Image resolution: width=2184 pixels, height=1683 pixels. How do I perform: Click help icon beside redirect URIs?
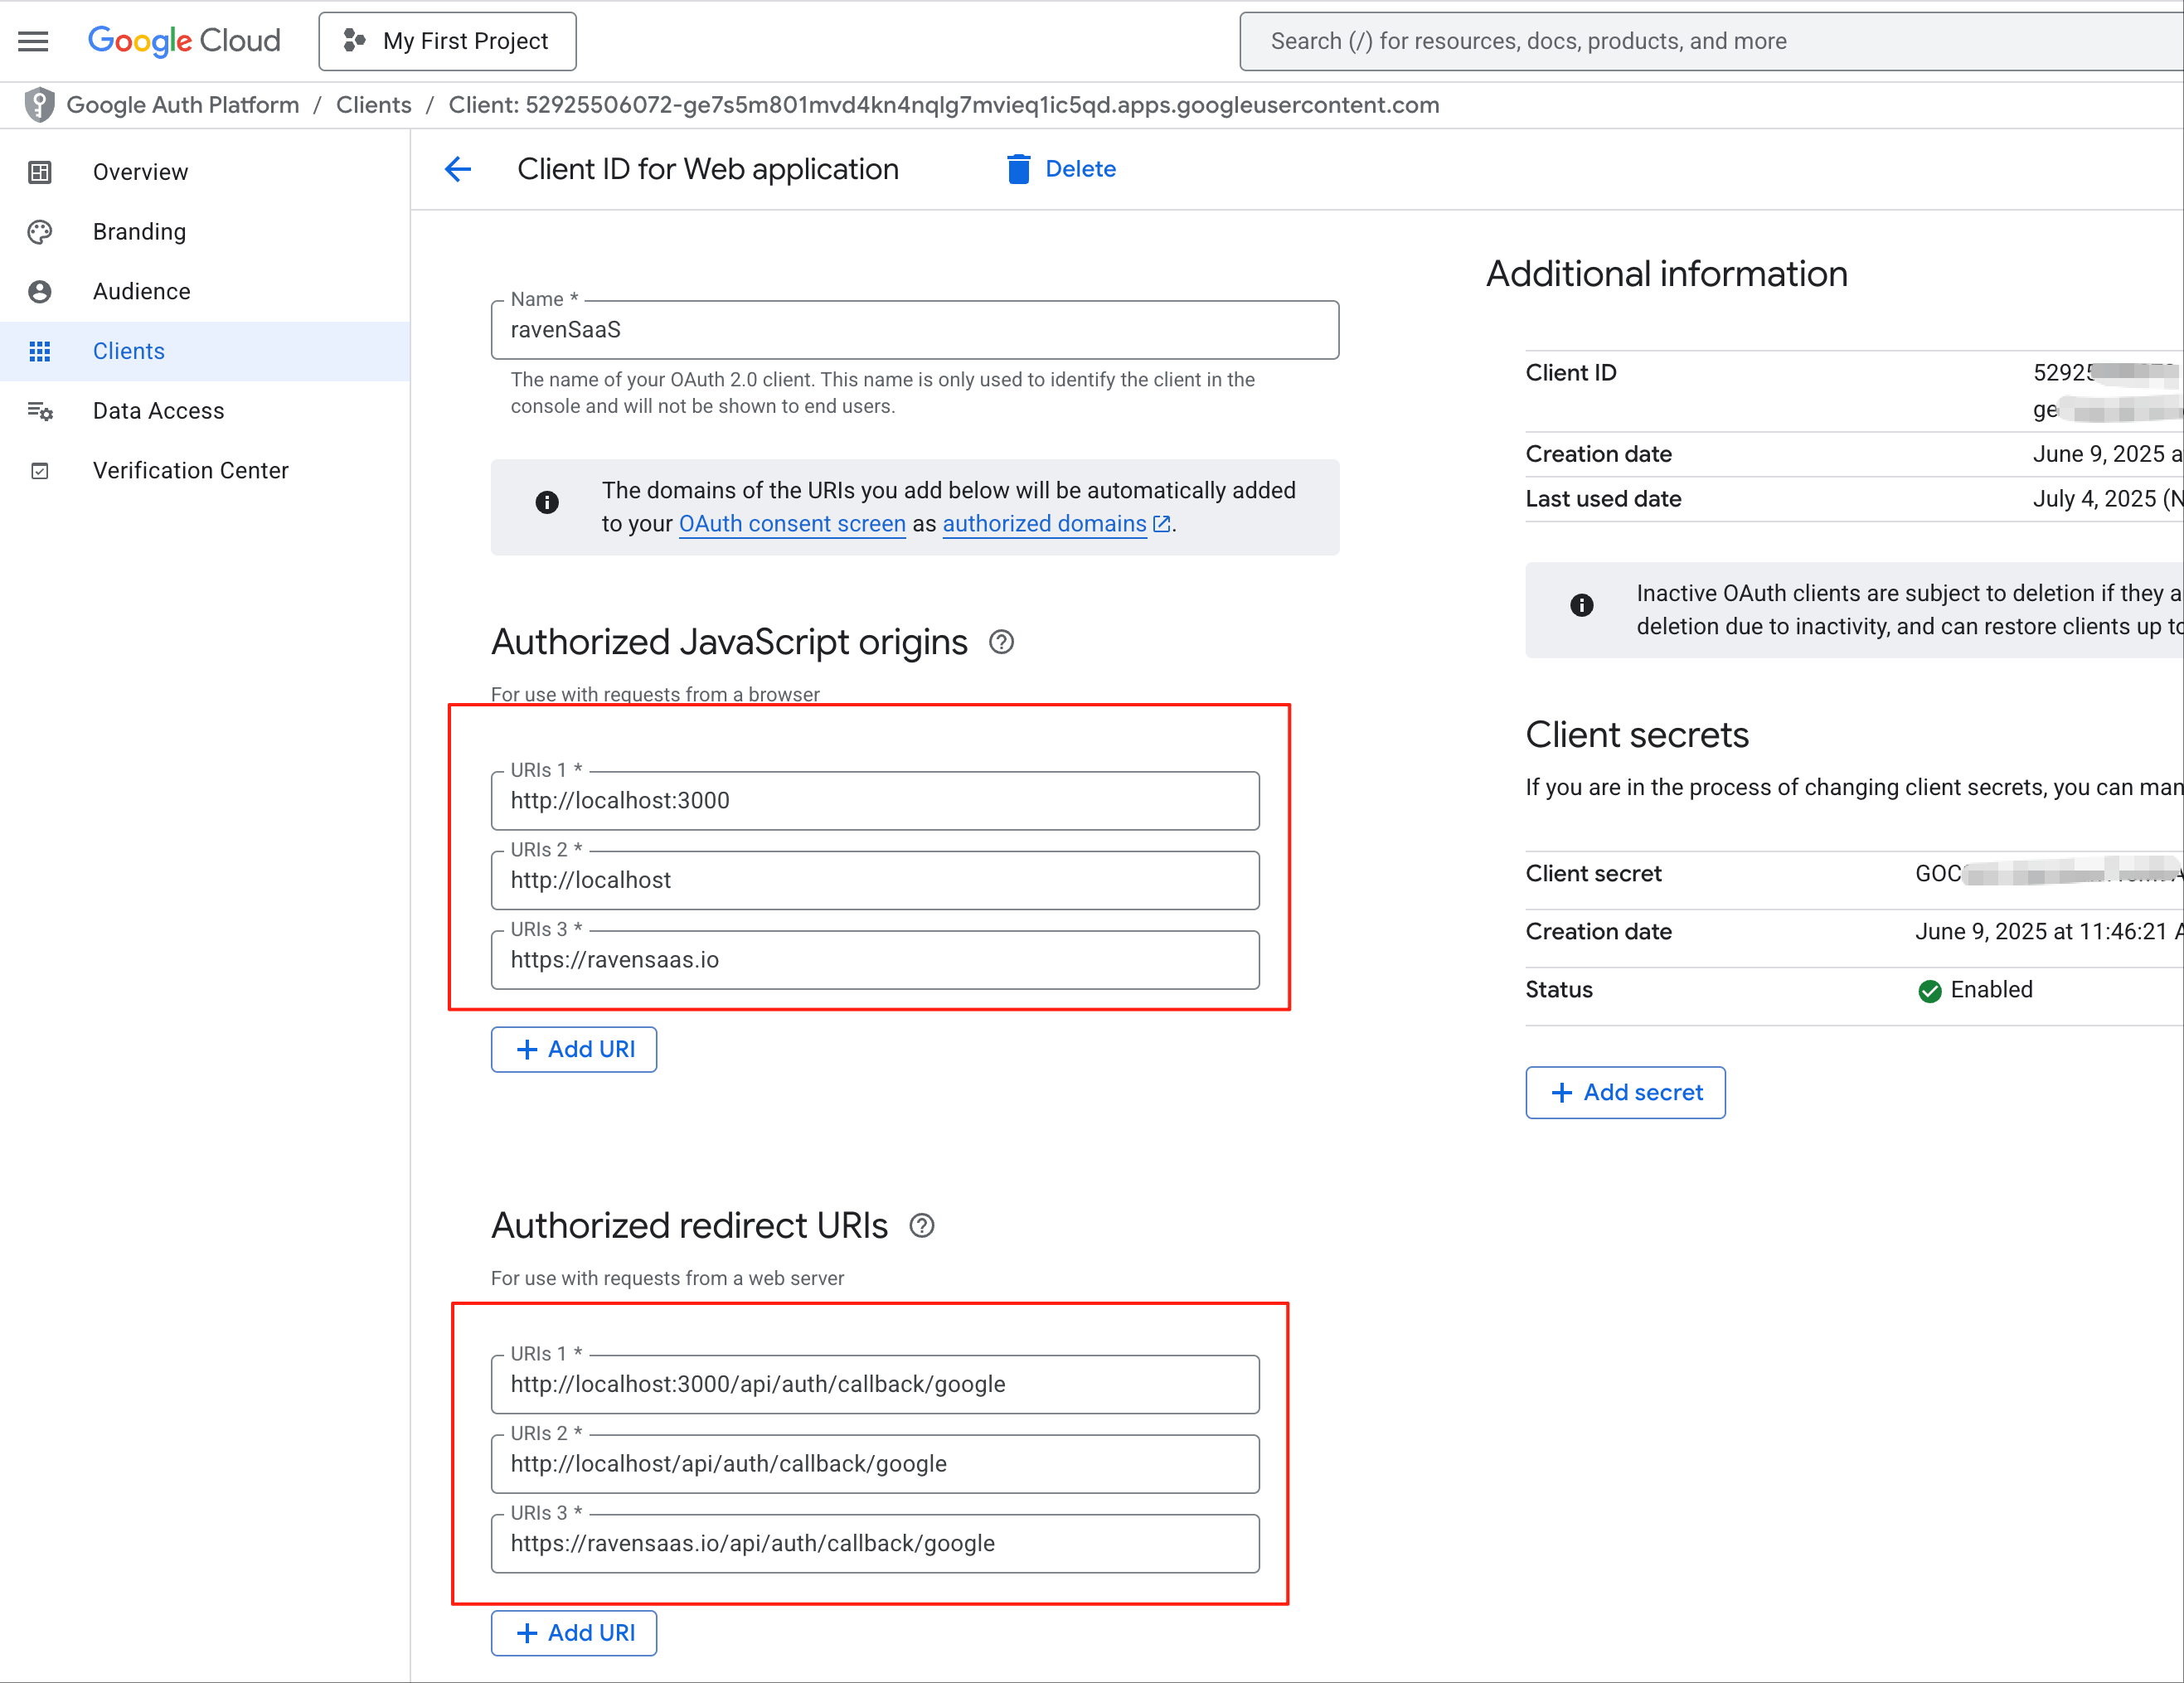tap(922, 1226)
